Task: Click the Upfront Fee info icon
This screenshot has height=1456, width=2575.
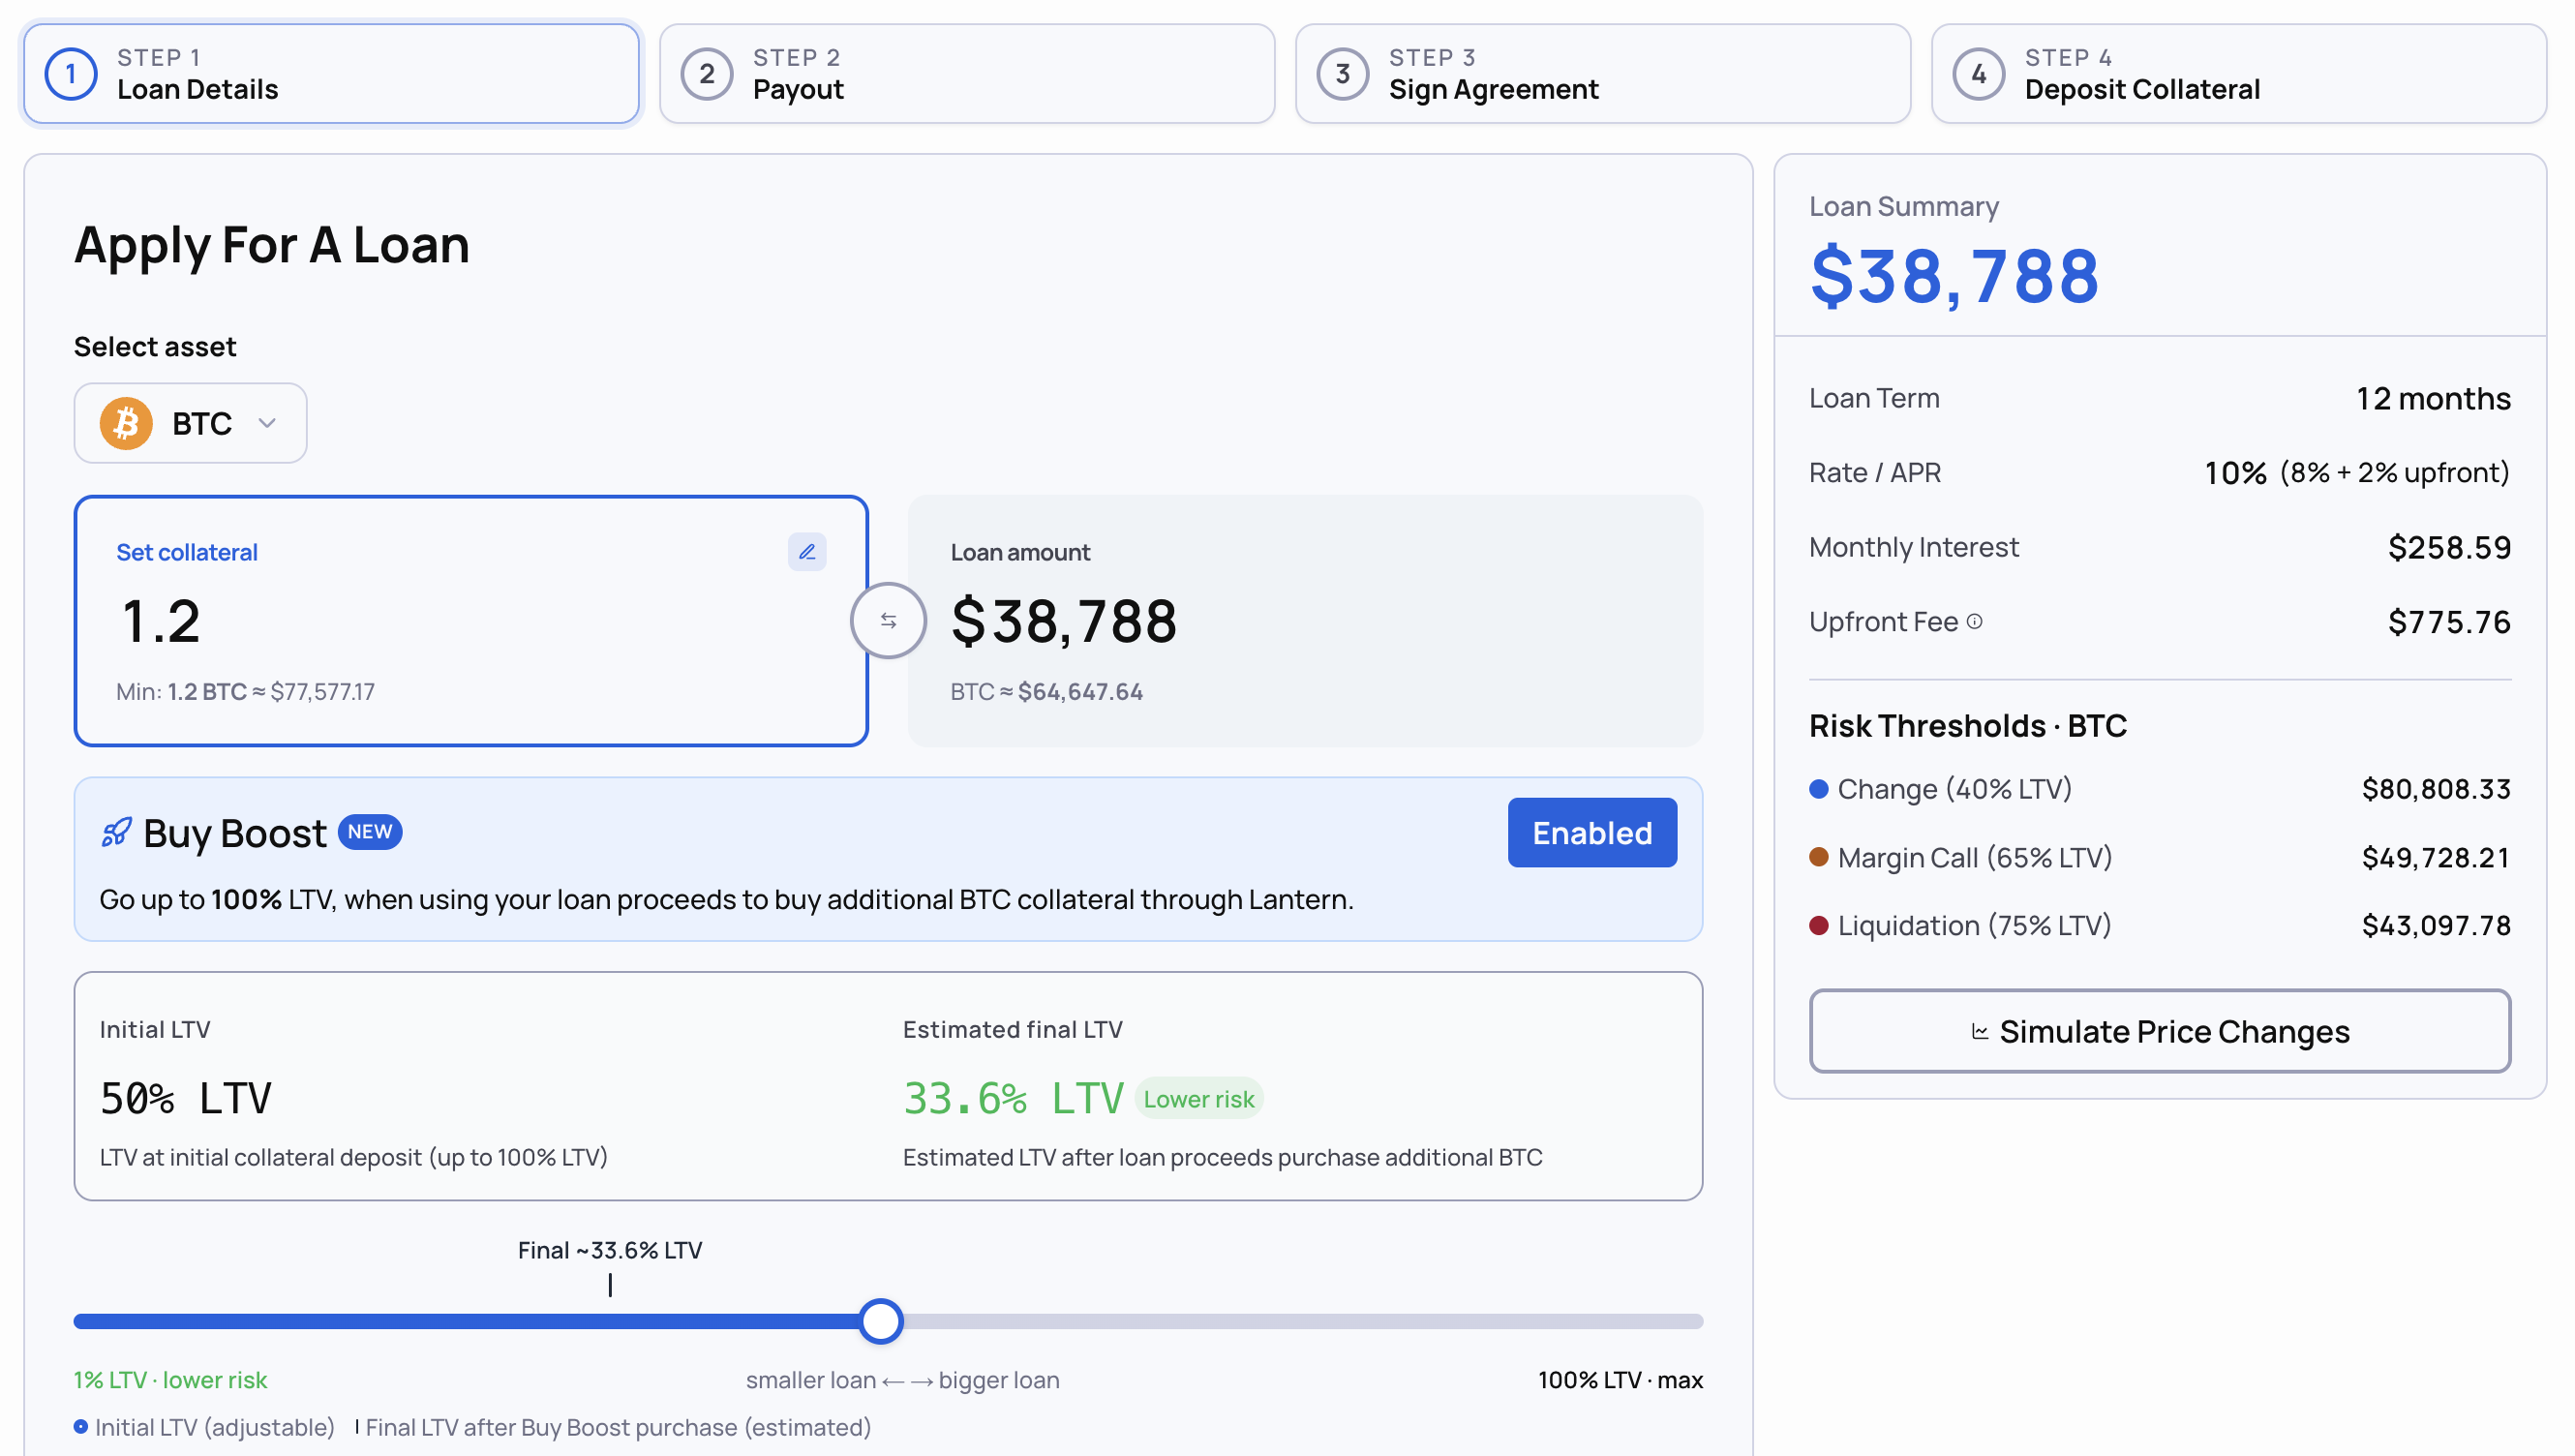Action: coord(1974,621)
